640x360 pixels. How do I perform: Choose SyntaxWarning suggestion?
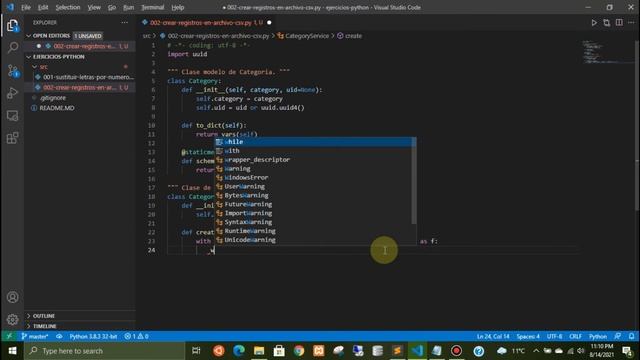[313, 222]
